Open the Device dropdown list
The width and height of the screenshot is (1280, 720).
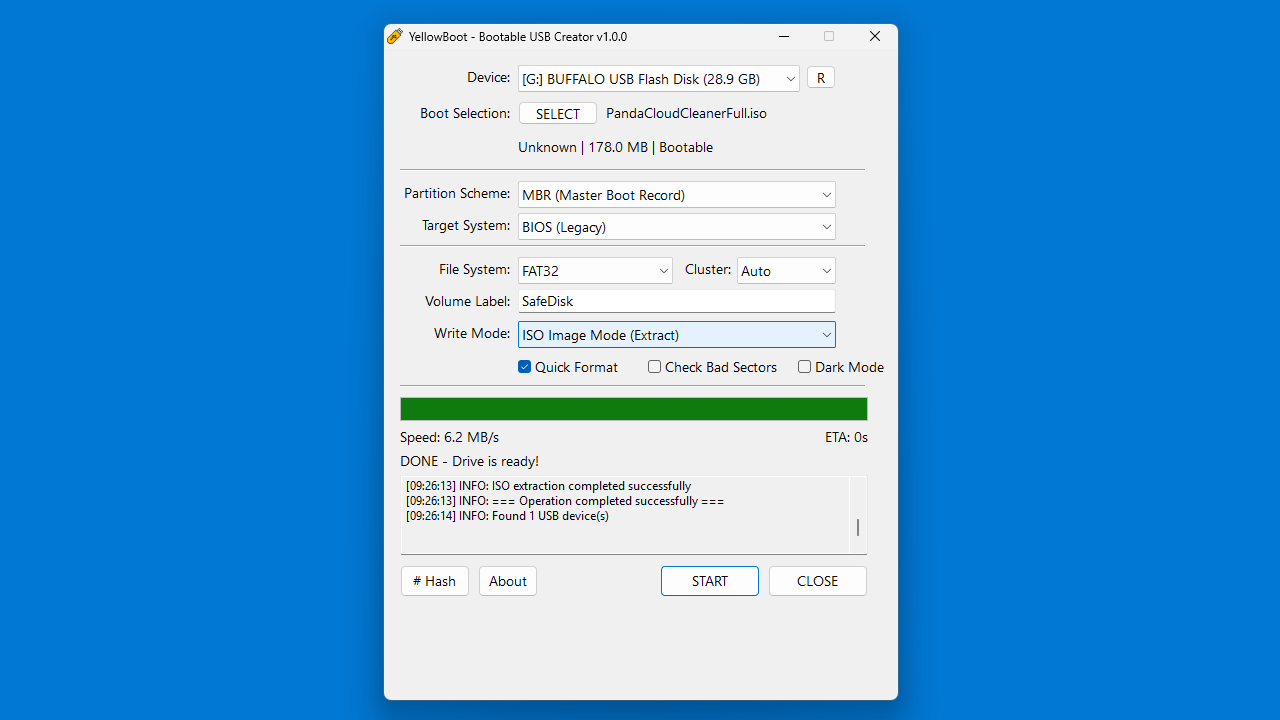[x=659, y=79]
